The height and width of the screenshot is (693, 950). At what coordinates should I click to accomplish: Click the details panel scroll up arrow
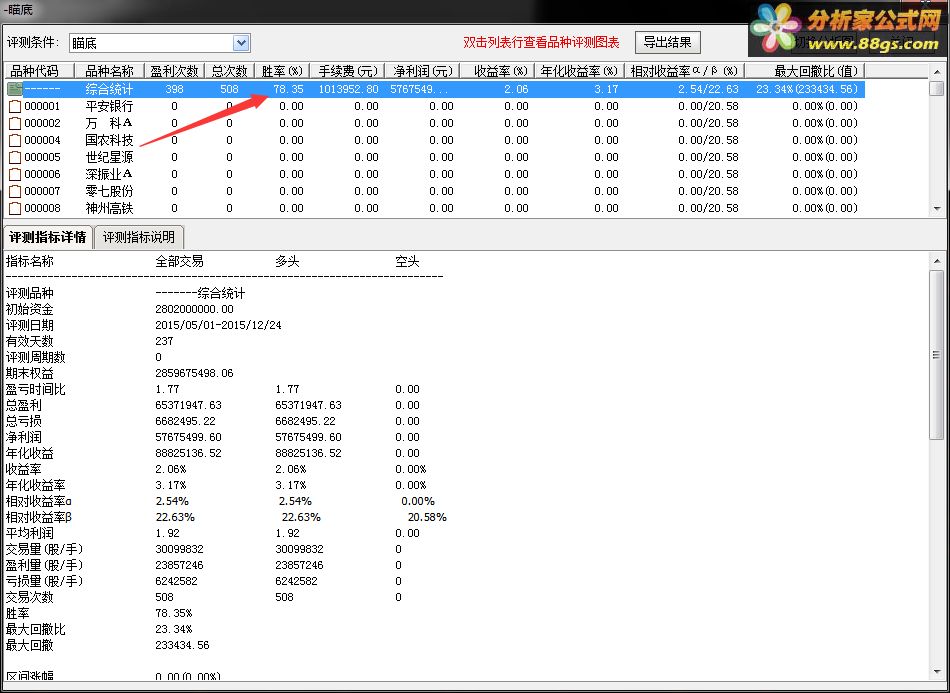coord(937,261)
